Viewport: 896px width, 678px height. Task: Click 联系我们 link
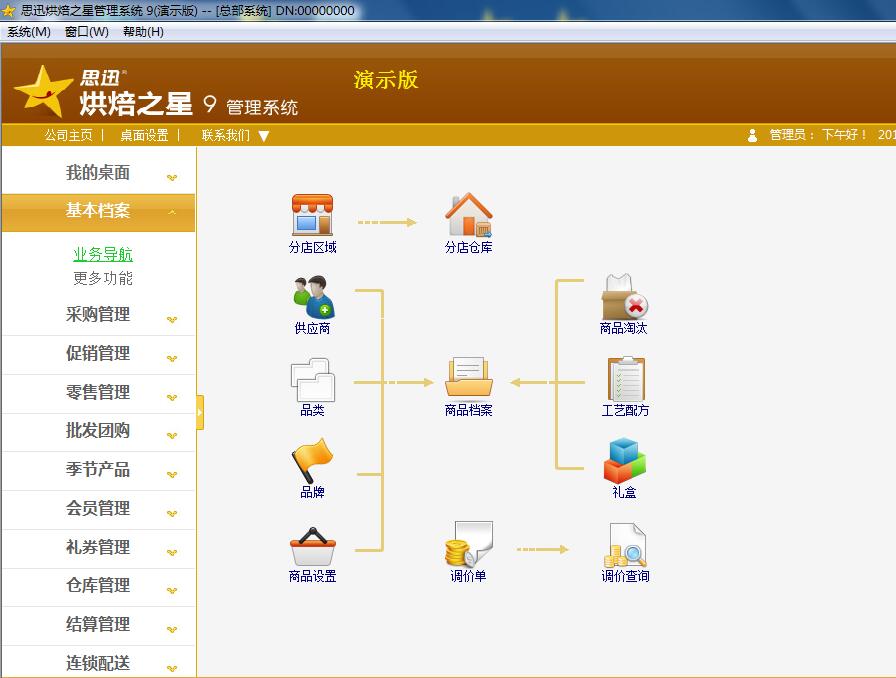click(226, 135)
